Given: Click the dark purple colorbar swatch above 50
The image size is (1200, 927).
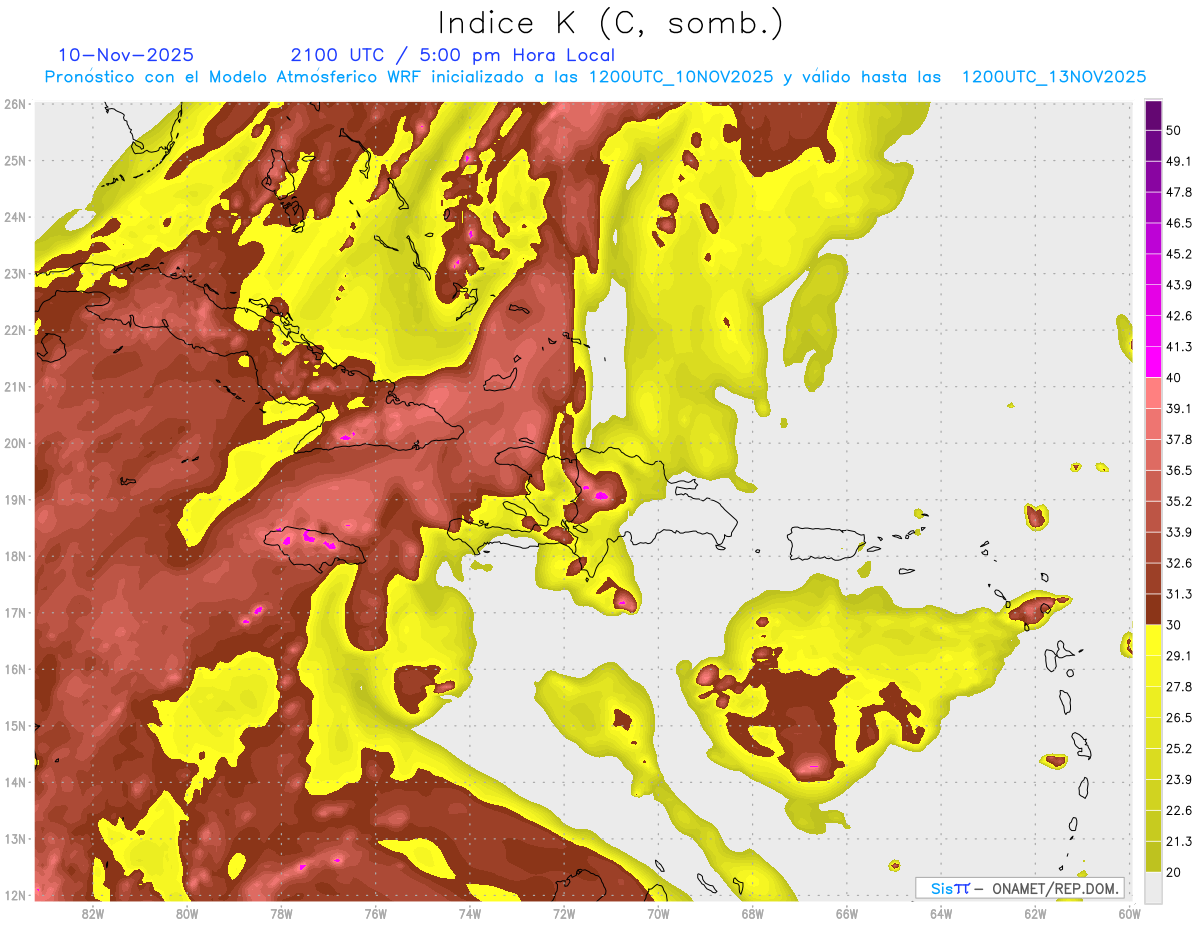Looking at the screenshot, I should tap(1153, 116).
